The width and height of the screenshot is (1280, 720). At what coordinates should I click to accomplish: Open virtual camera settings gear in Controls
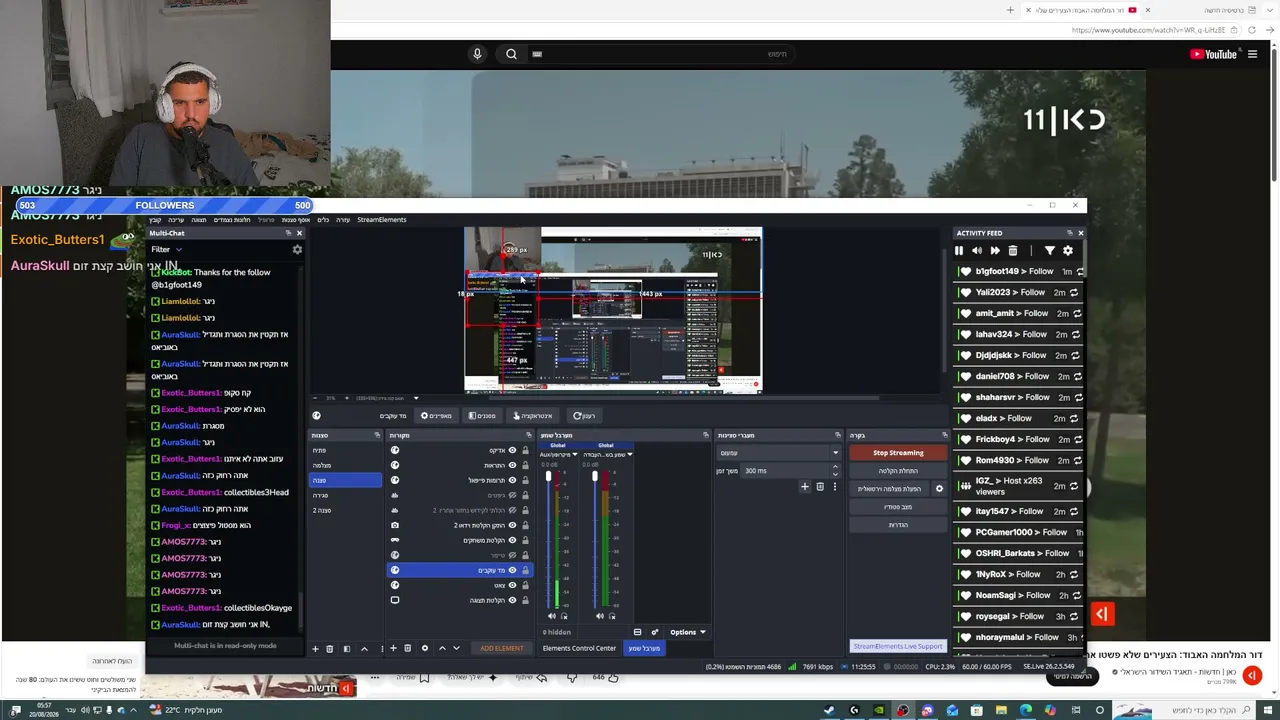[939, 489]
